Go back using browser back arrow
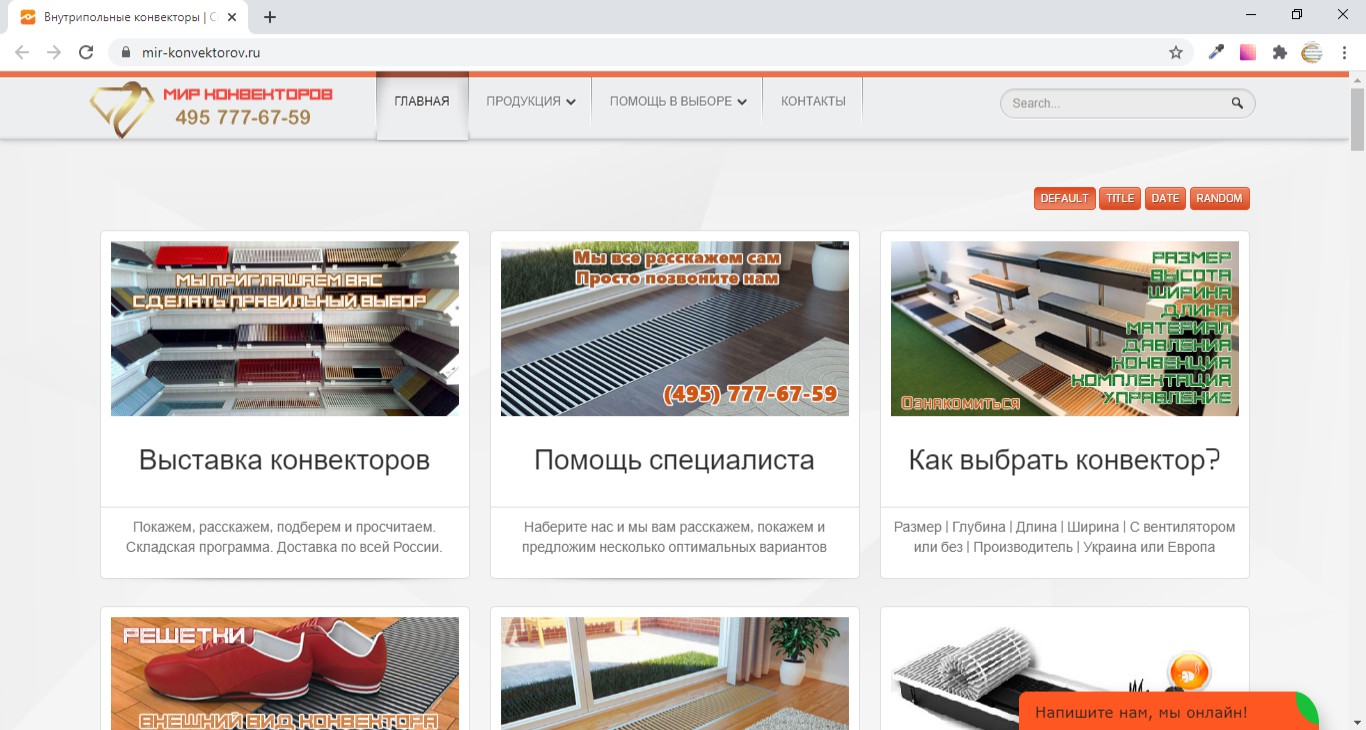This screenshot has height=730, width=1366. [22, 52]
